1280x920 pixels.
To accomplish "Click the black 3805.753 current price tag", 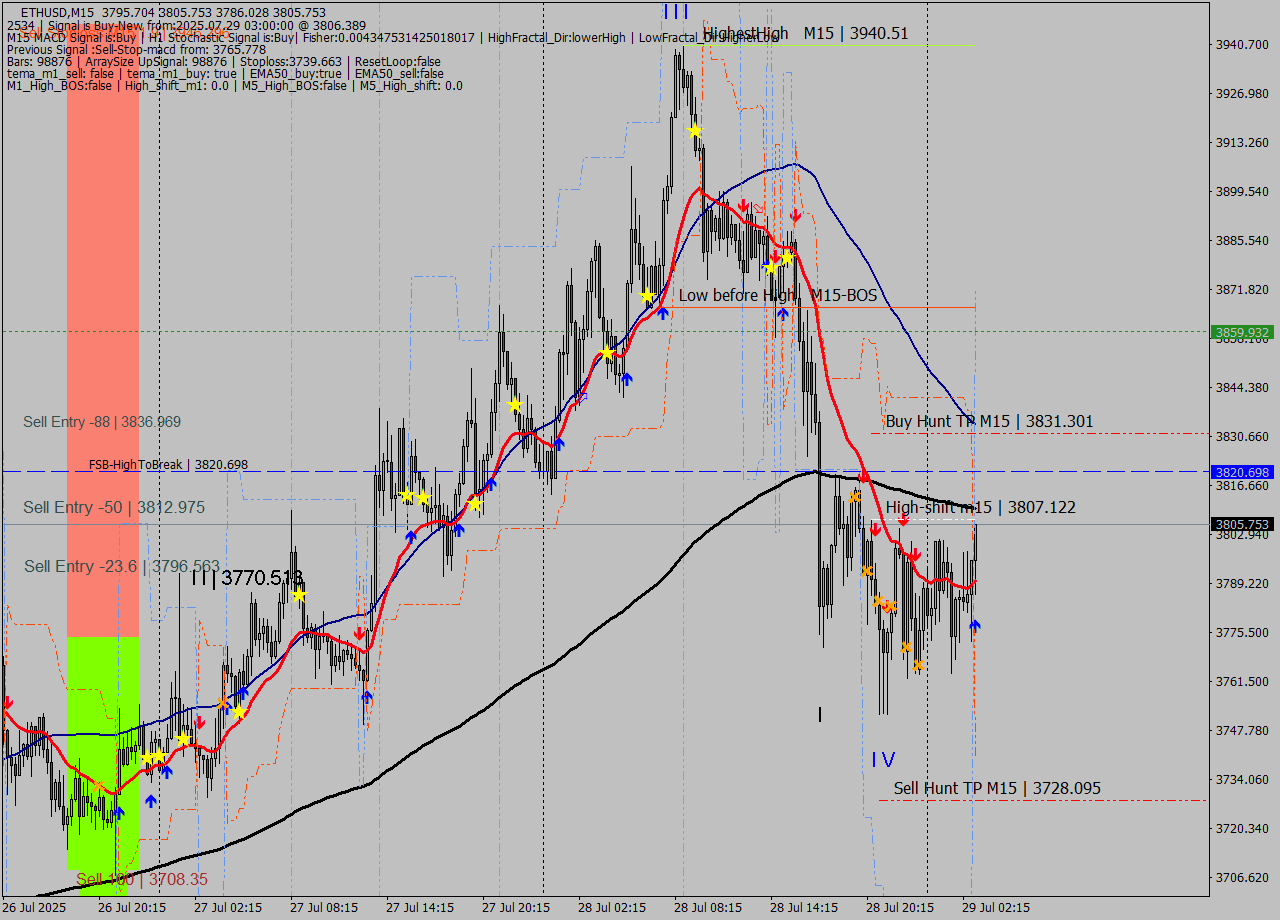I will [x=1241, y=524].
